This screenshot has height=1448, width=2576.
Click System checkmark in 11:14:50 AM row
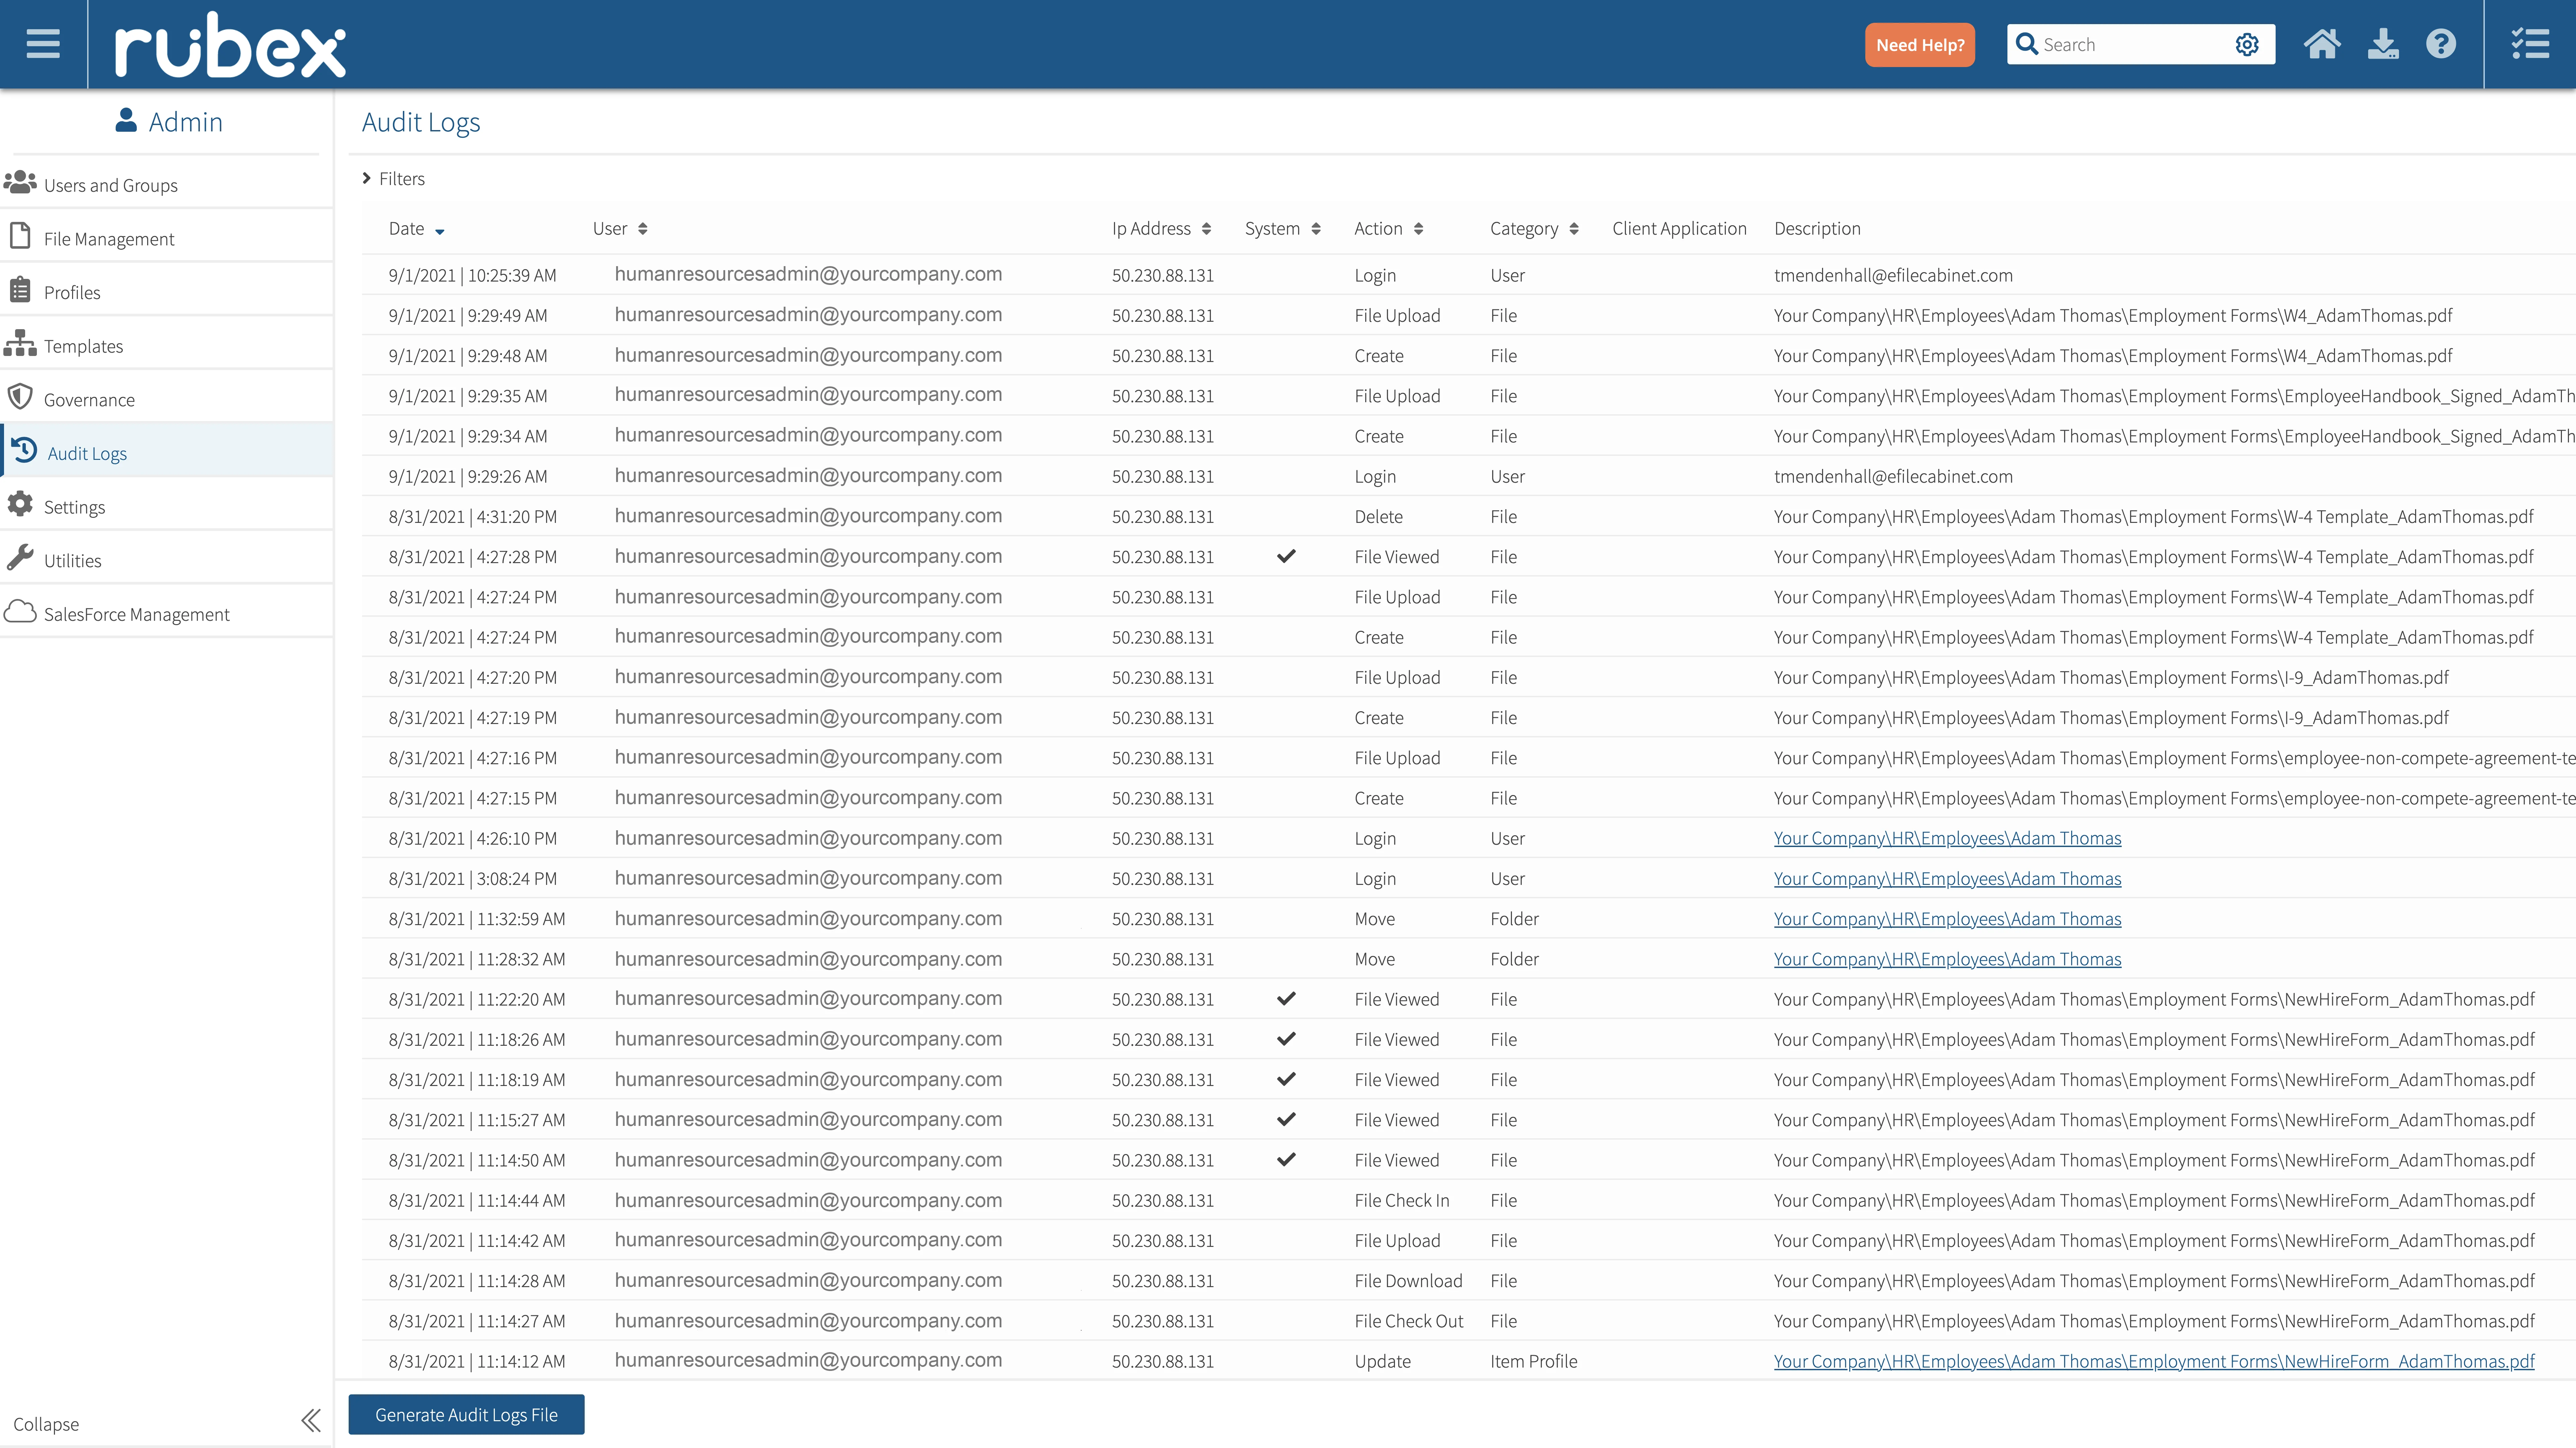[x=1286, y=1160]
